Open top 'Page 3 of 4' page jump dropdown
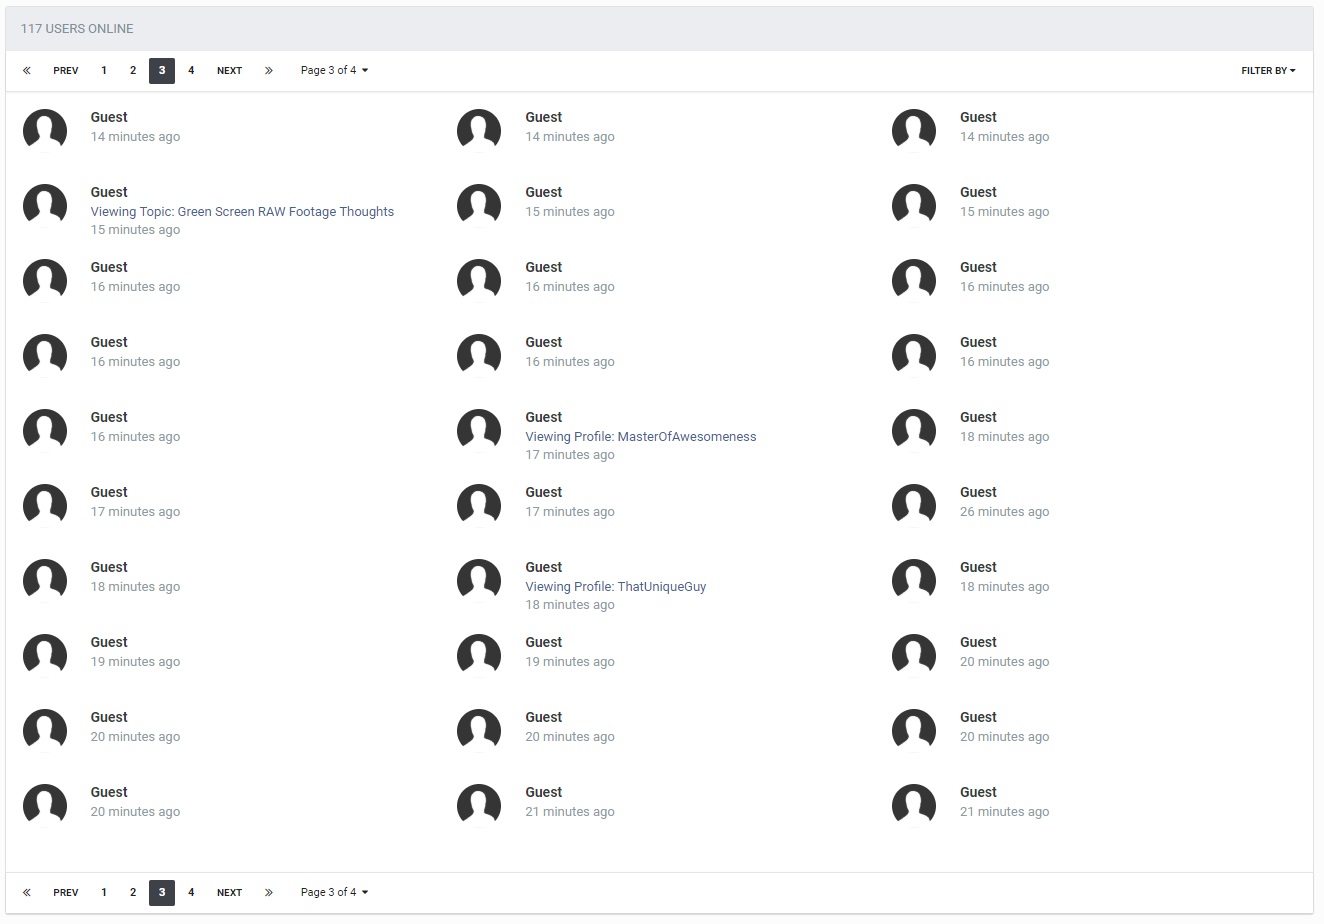Image resolution: width=1324 pixels, height=924 pixels. coord(334,71)
